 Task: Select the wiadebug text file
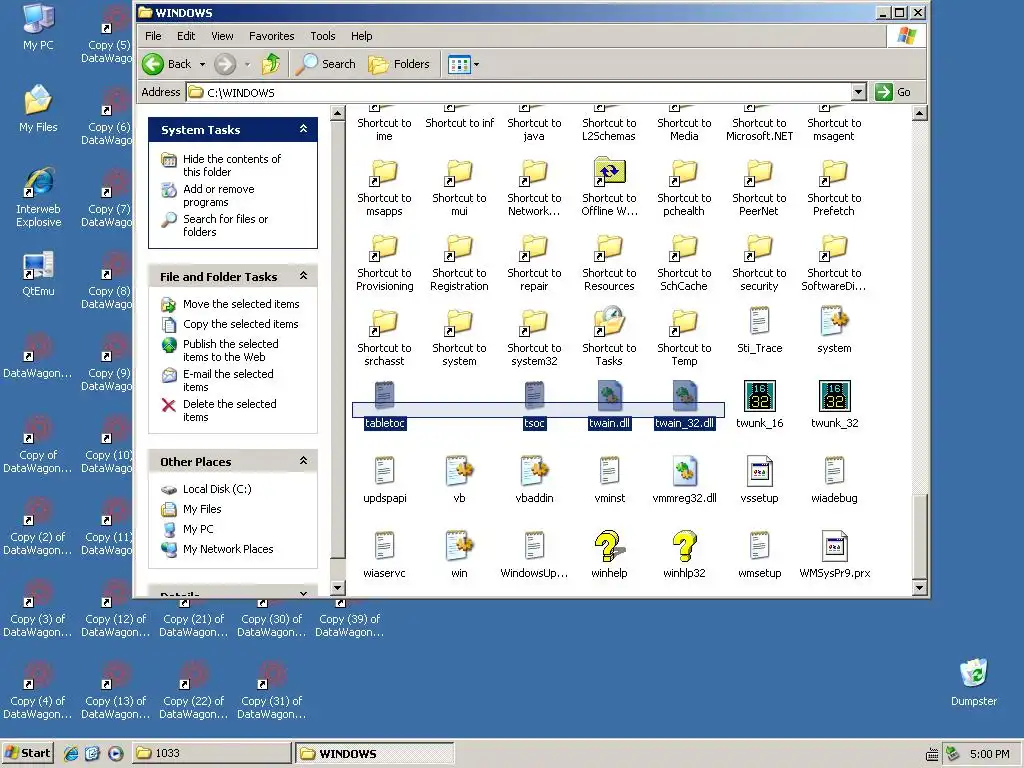[x=835, y=471]
